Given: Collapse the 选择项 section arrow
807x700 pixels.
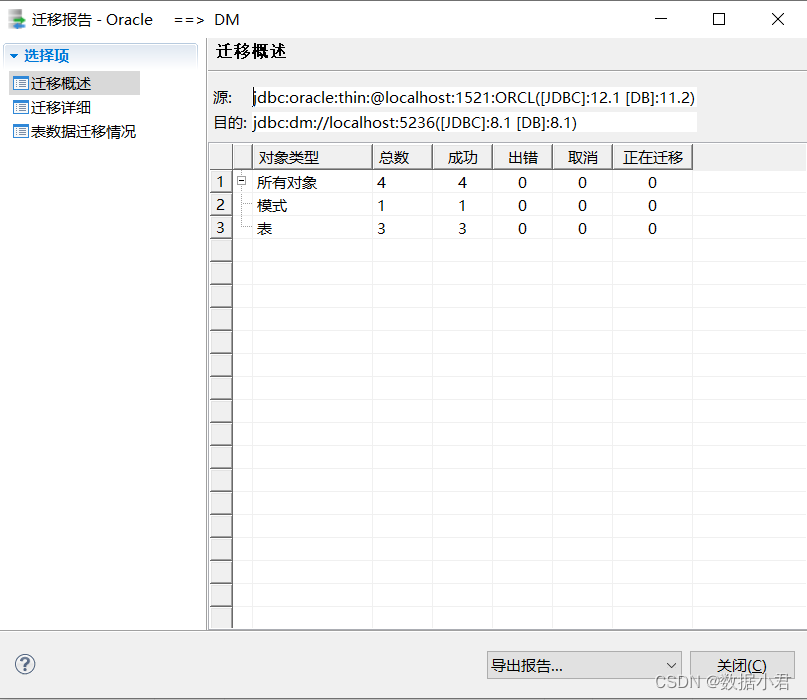Looking at the screenshot, I should tap(14, 56).
